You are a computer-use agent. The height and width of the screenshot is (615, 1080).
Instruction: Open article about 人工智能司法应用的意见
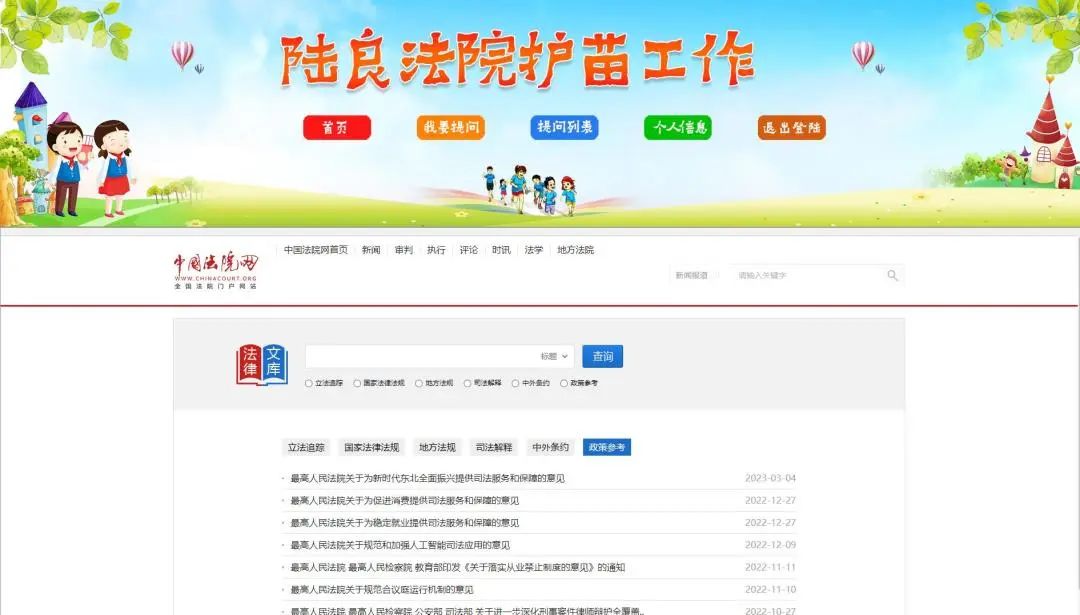pos(400,545)
